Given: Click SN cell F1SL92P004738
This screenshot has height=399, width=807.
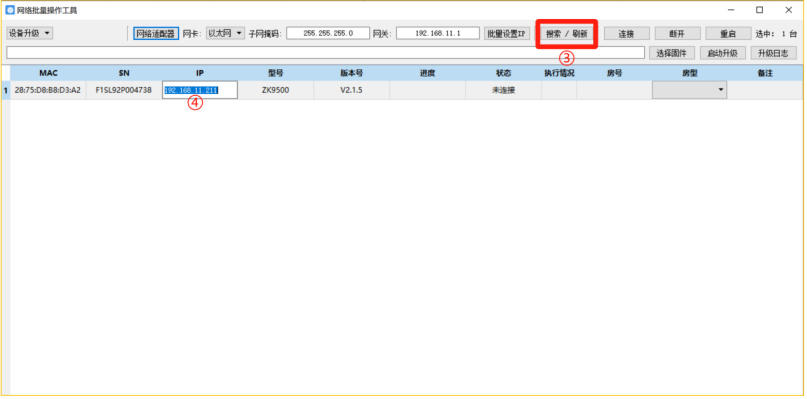Looking at the screenshot, I should (124, 90).
